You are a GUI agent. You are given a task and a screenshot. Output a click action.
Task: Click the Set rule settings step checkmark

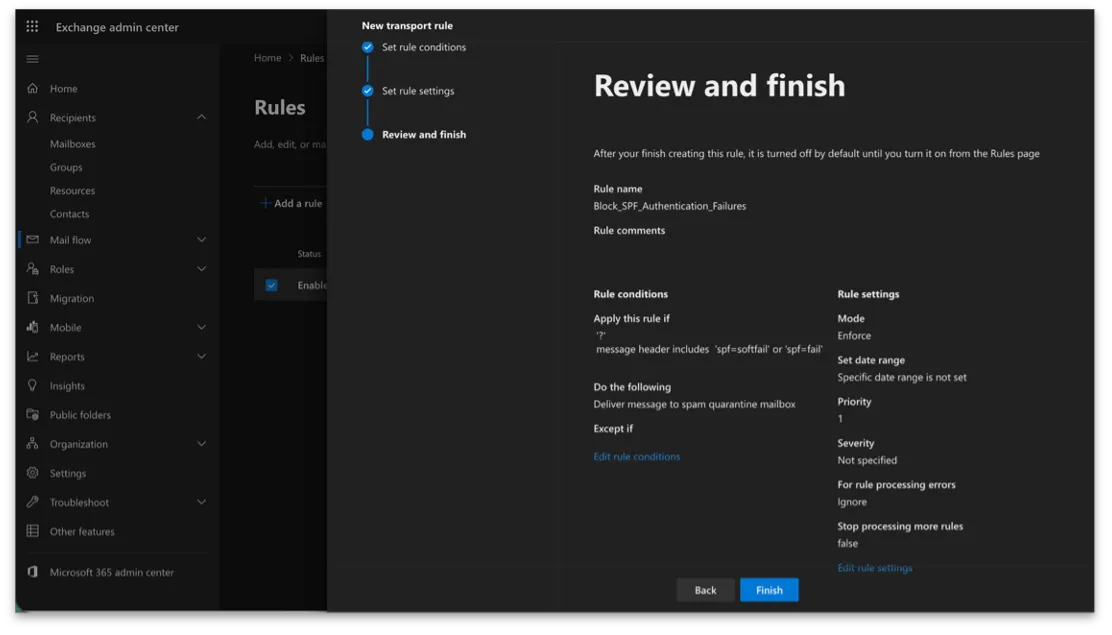(x=367, y=91)
